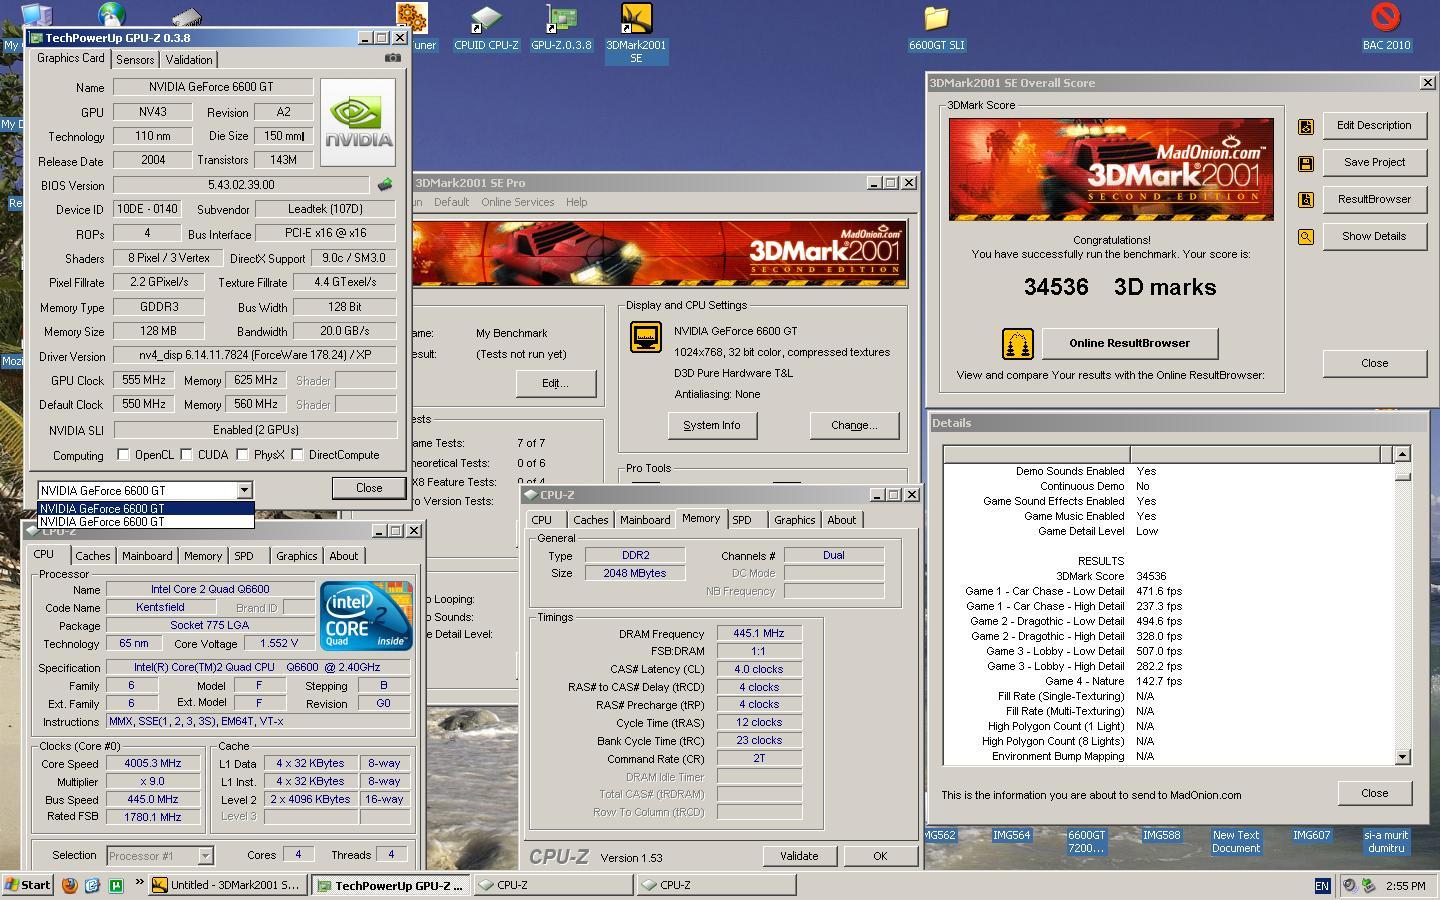Click OK in the CPU-Z memory window

(x=880, y=856)
